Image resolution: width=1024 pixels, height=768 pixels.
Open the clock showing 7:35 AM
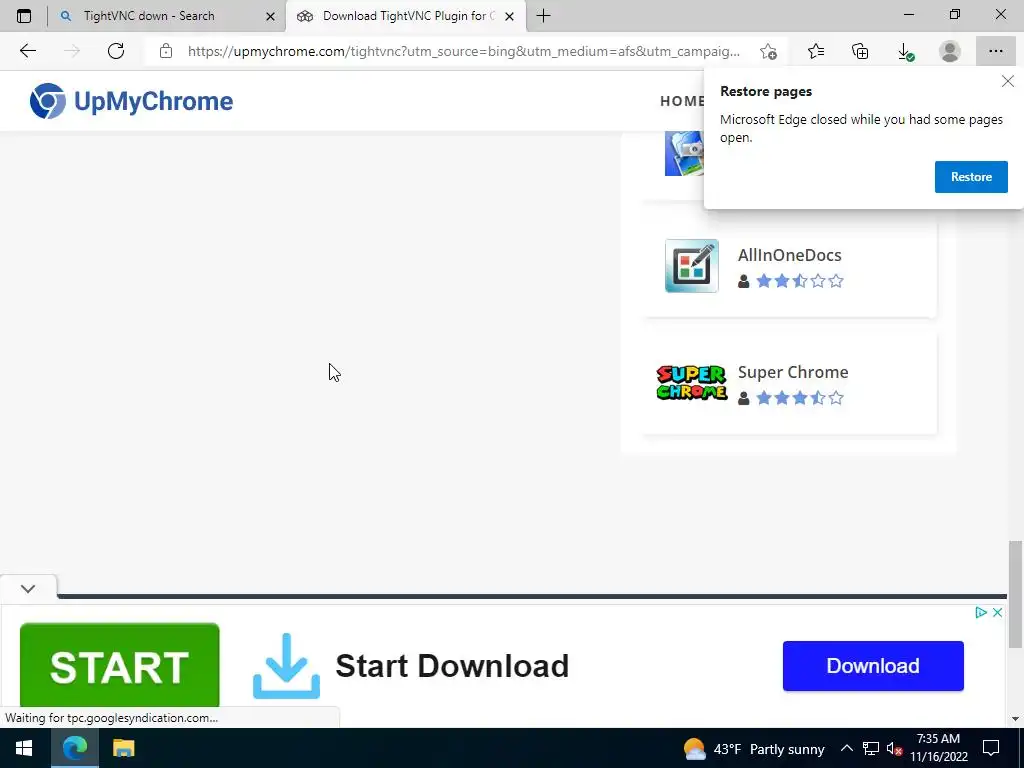[938, 748]
